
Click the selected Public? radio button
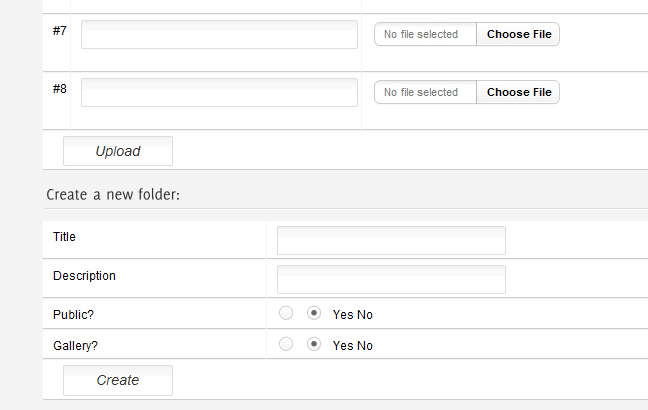coord(314,313)
